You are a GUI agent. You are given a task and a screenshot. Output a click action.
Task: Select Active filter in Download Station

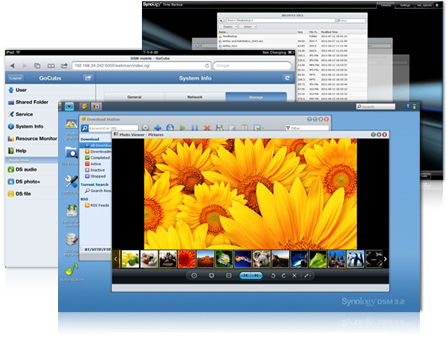point(93,164)
